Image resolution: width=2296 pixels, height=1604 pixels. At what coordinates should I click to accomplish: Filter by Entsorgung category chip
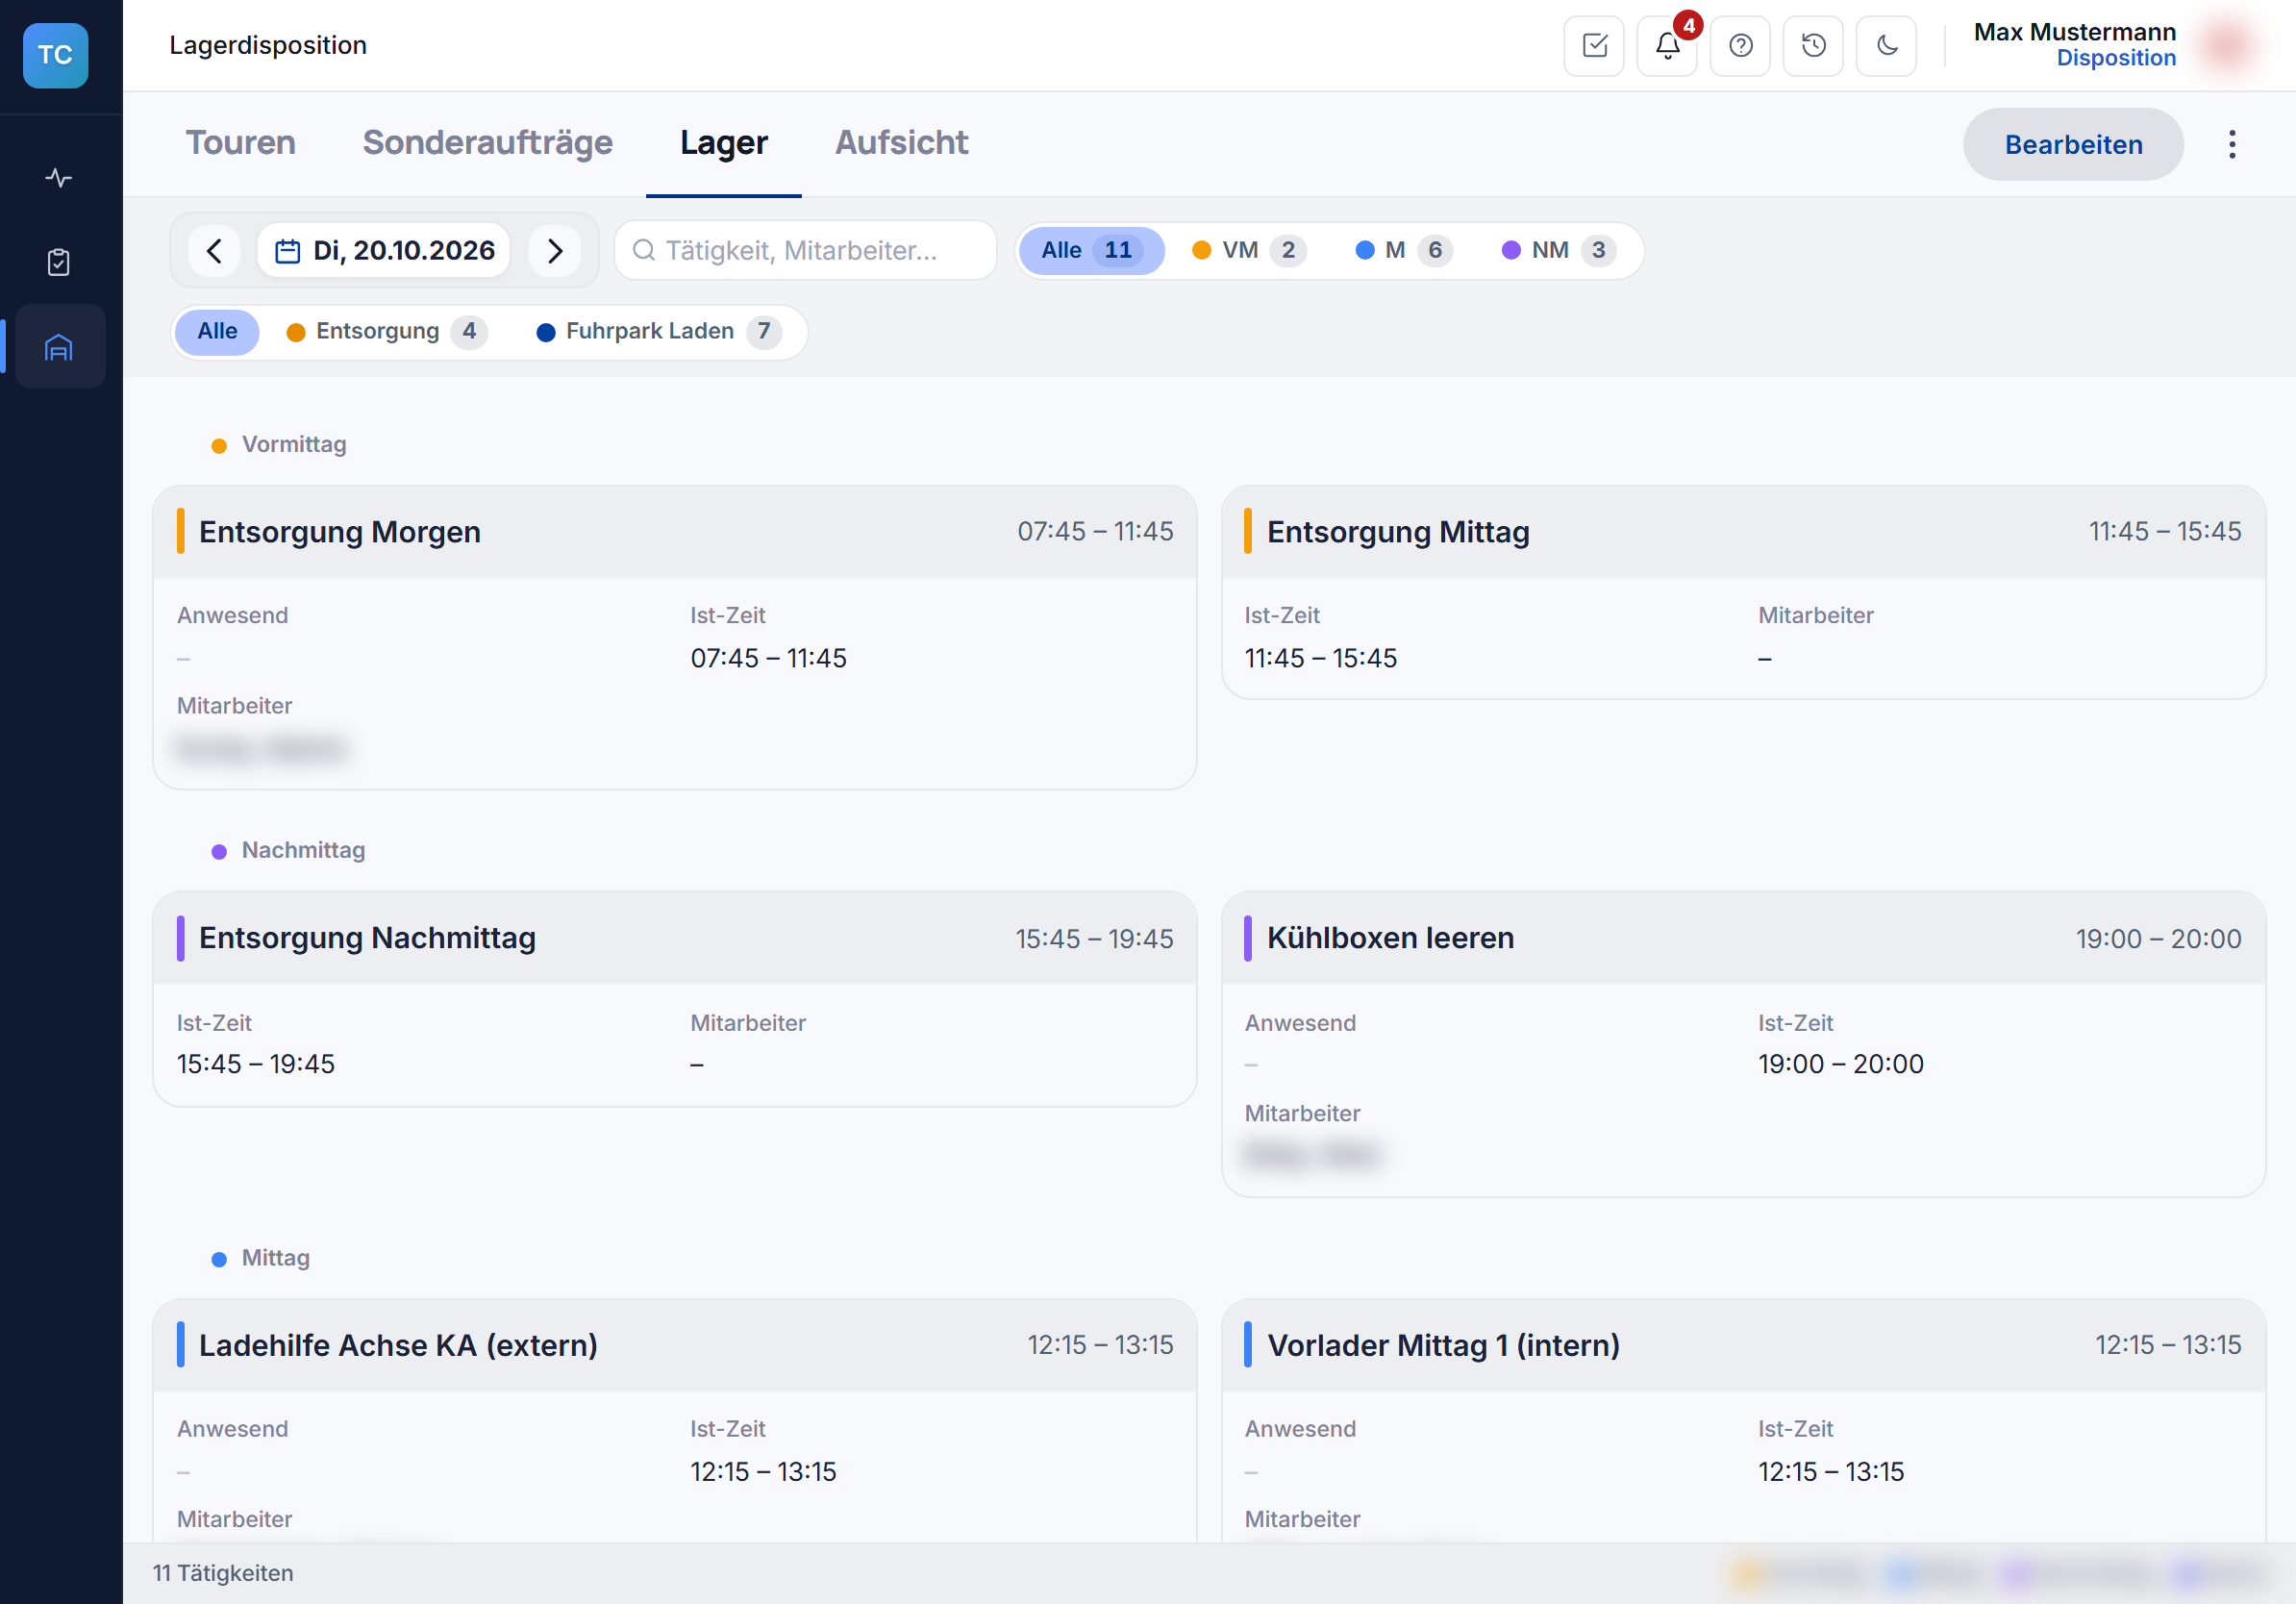(x=387, y=331)
